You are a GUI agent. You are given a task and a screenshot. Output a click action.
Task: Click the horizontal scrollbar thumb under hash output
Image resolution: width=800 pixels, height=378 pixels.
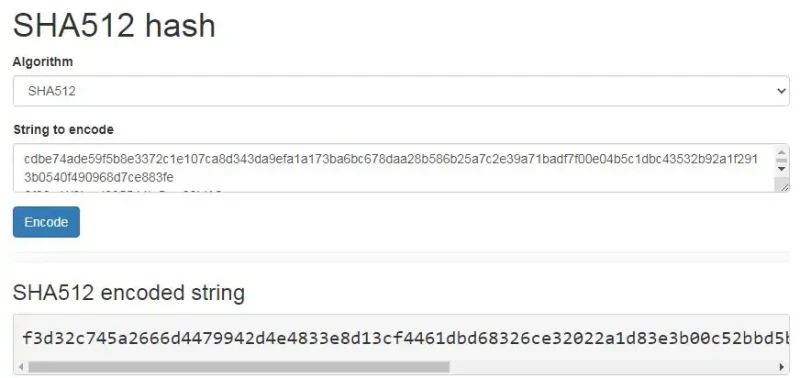point(239,367)
